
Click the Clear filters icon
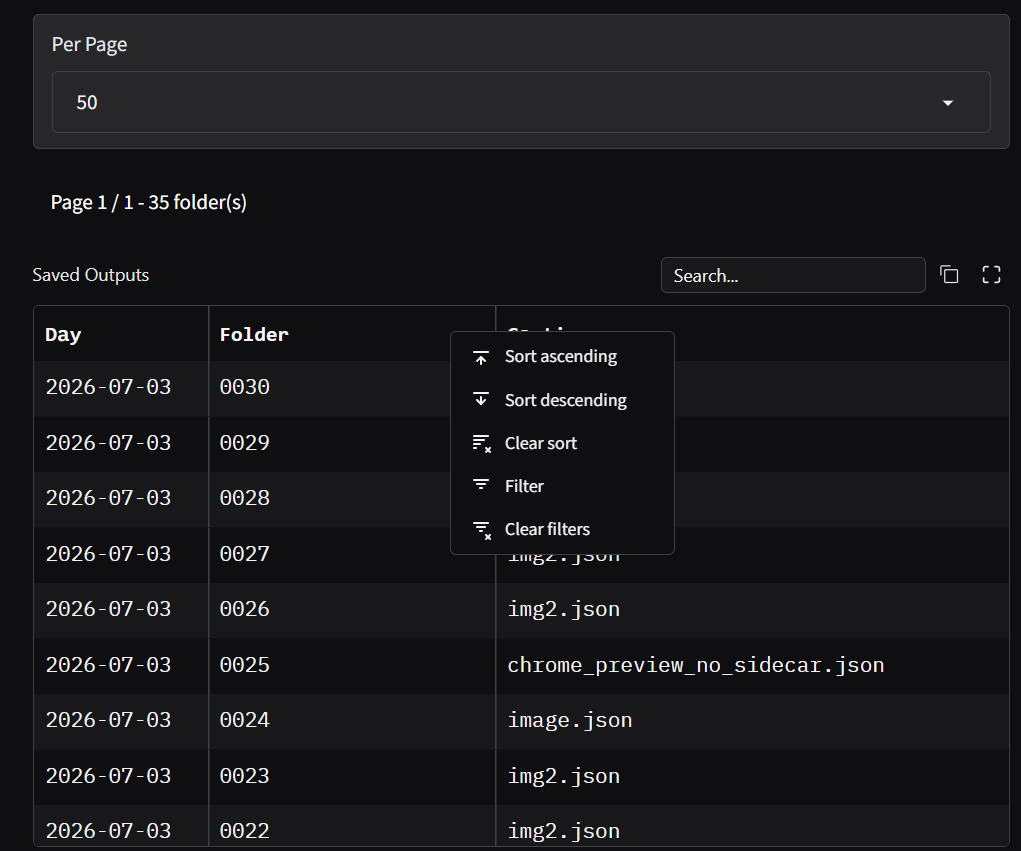(481, 530)
